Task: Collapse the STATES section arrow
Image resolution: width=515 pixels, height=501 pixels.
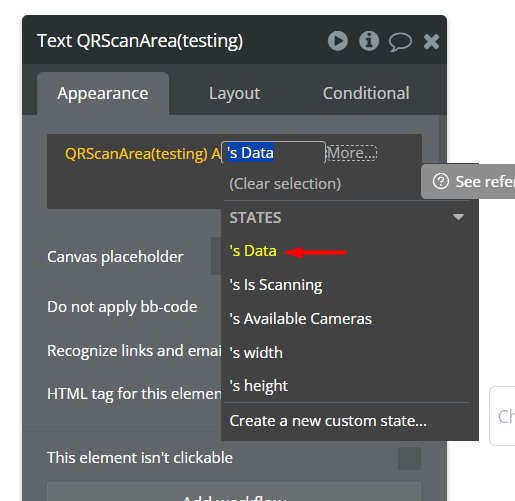Action: click(x=458, y=217)
